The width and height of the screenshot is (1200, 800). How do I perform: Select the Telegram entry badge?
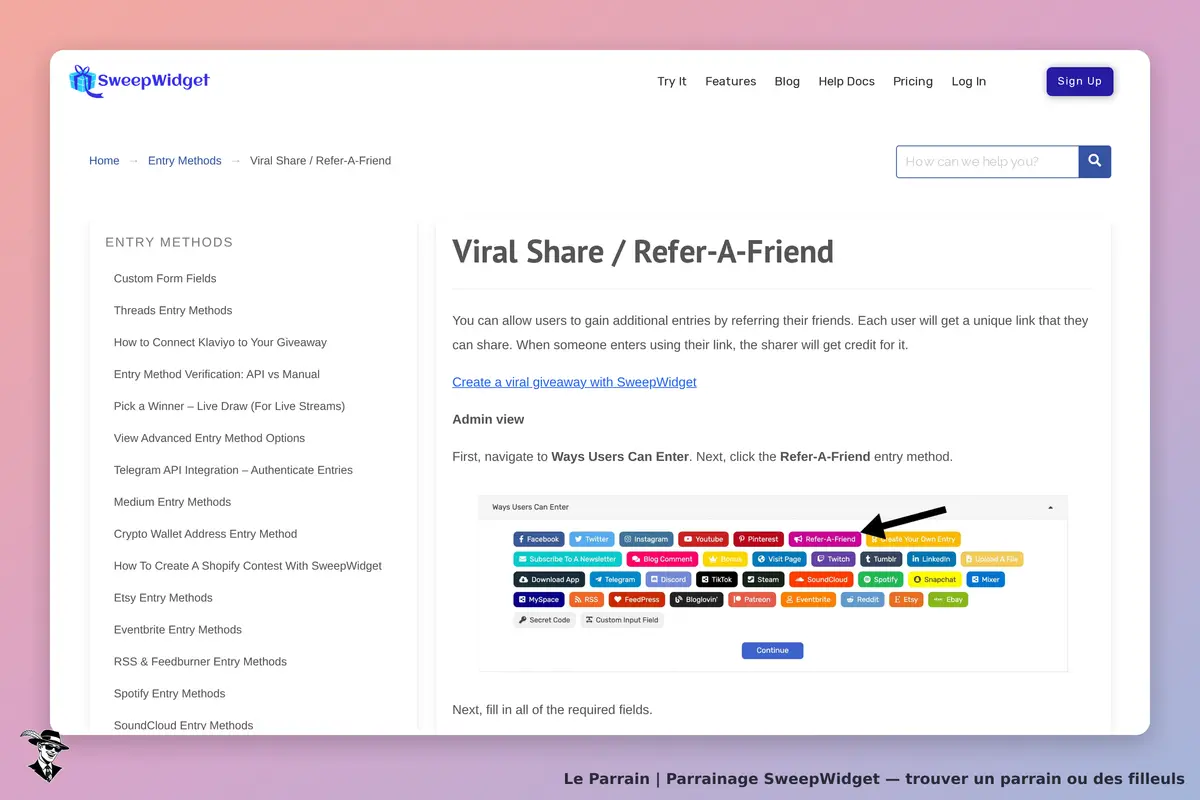(x=615, y=579)
